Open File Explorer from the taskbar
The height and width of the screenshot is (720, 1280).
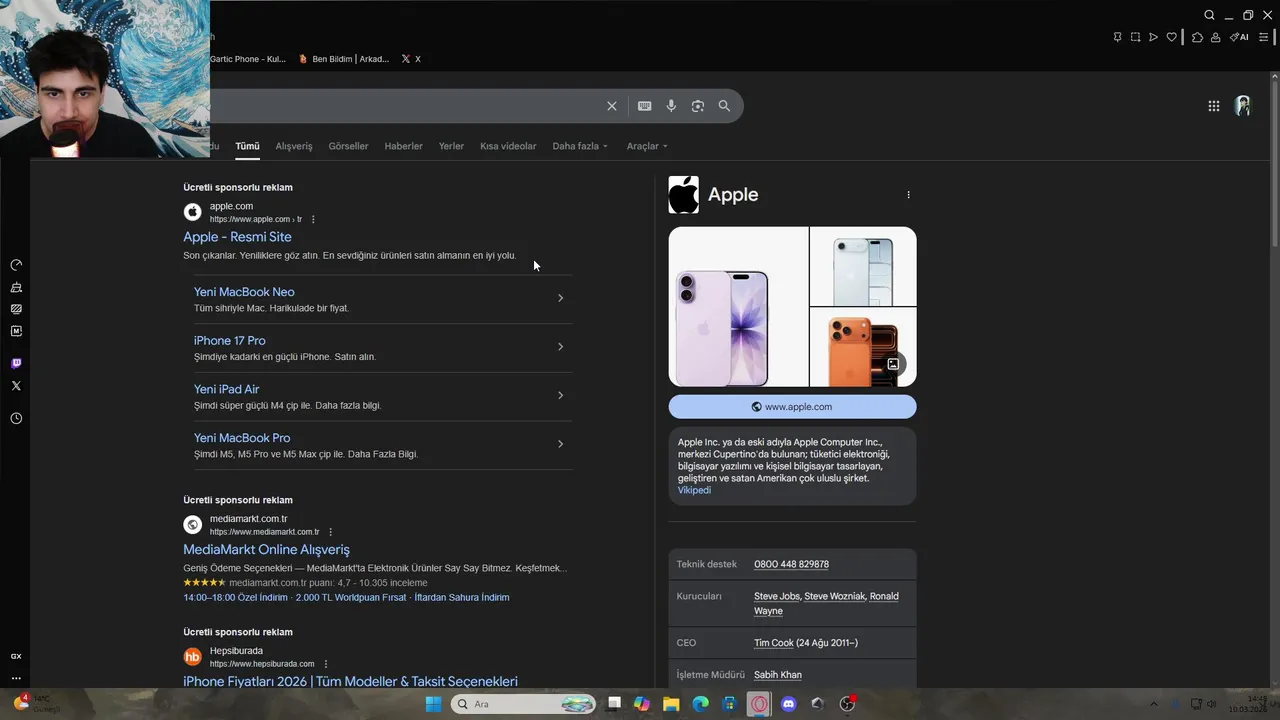click(x=671, y=704)
